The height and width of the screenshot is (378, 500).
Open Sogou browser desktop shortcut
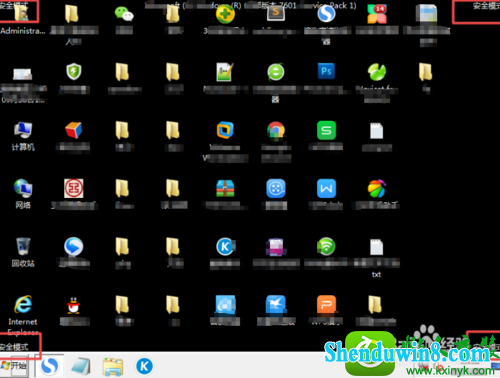[x=326, y=14]
